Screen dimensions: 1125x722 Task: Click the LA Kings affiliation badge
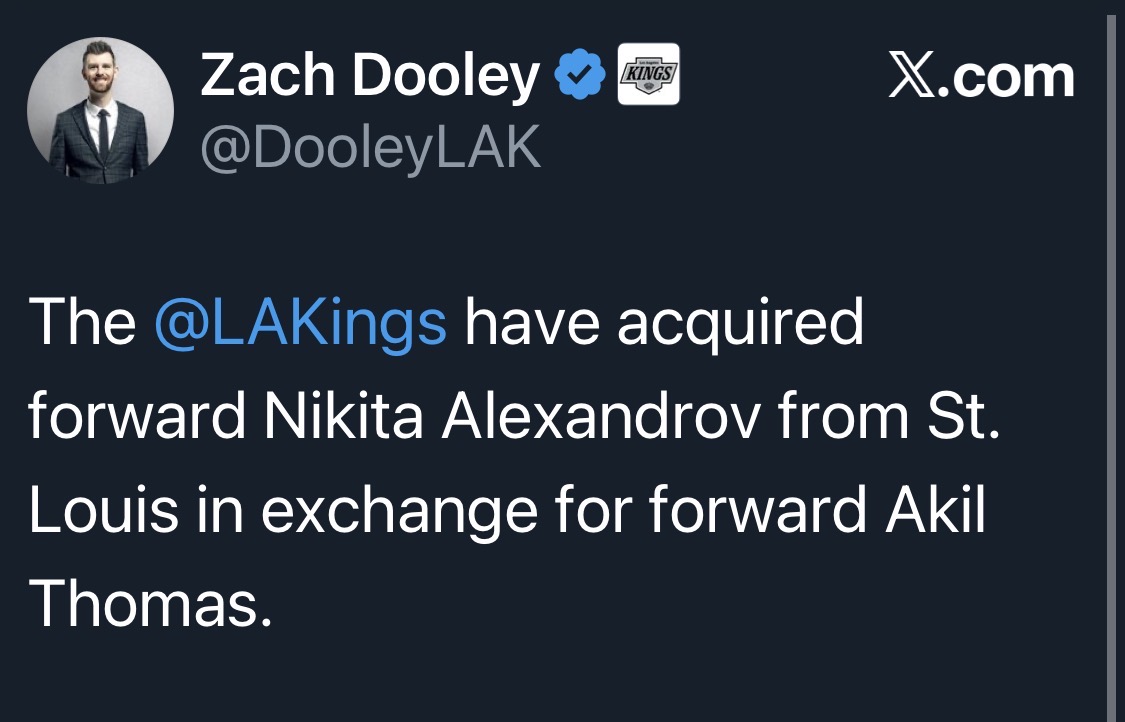649,74
